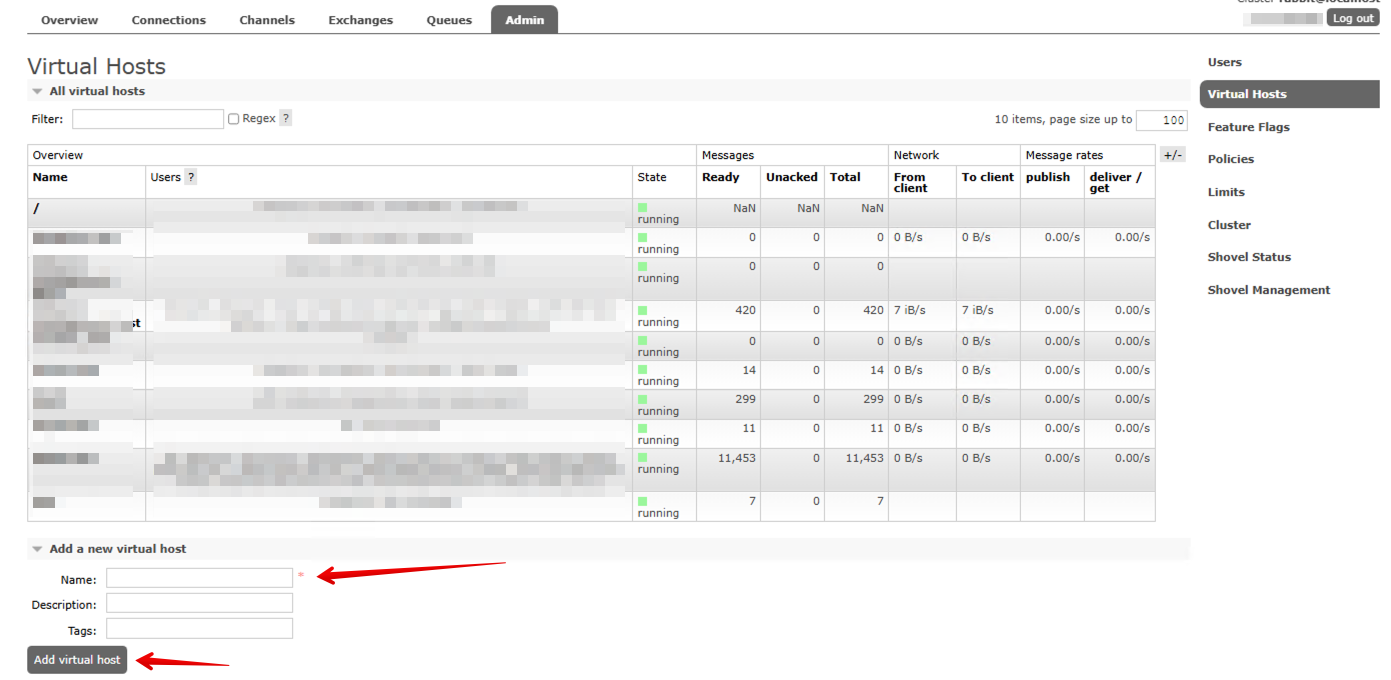
Task: Open Users in the admin sidebar
Action: pos(1224,62)
